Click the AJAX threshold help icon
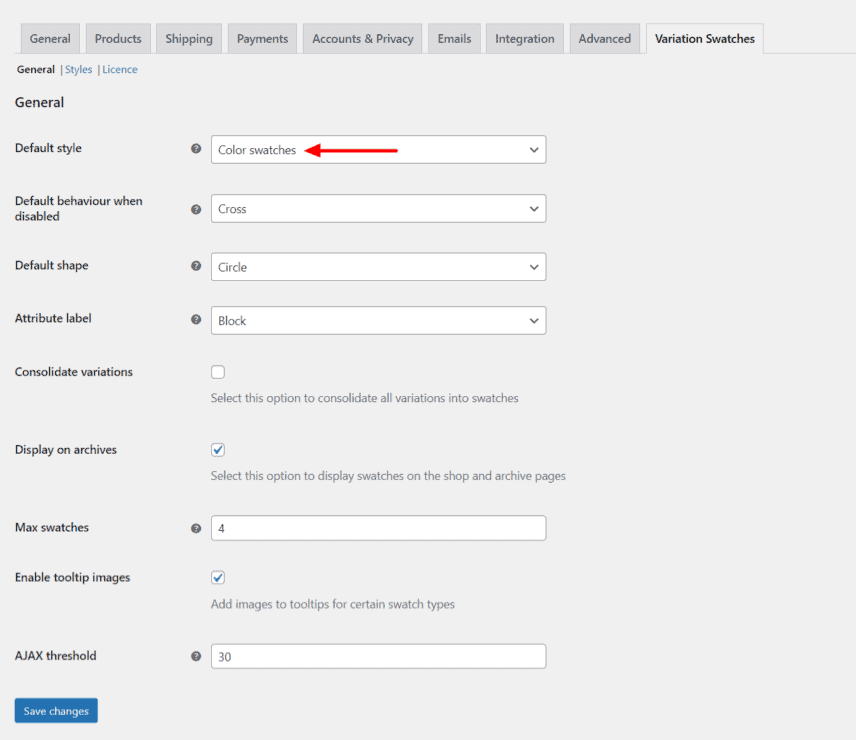 [196, 656]
